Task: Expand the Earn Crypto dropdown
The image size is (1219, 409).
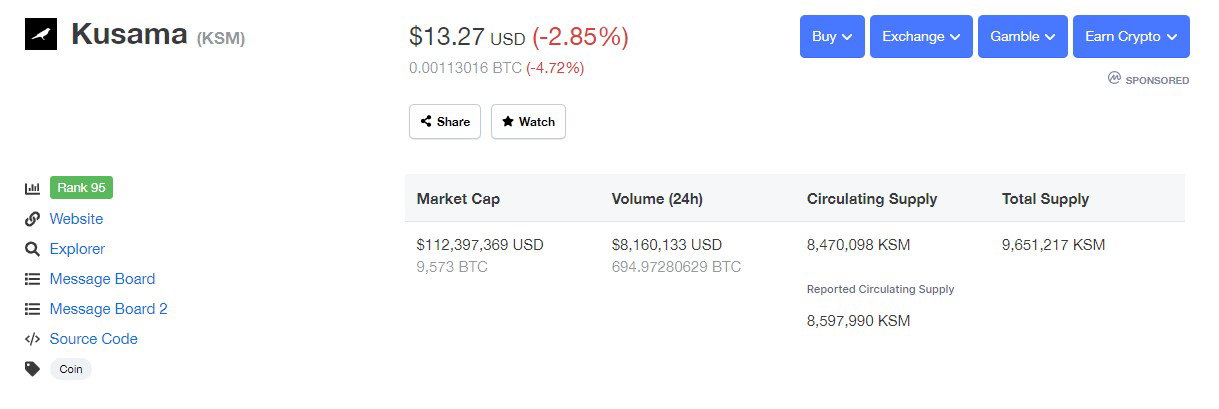Action: (x=1131, y=37)
